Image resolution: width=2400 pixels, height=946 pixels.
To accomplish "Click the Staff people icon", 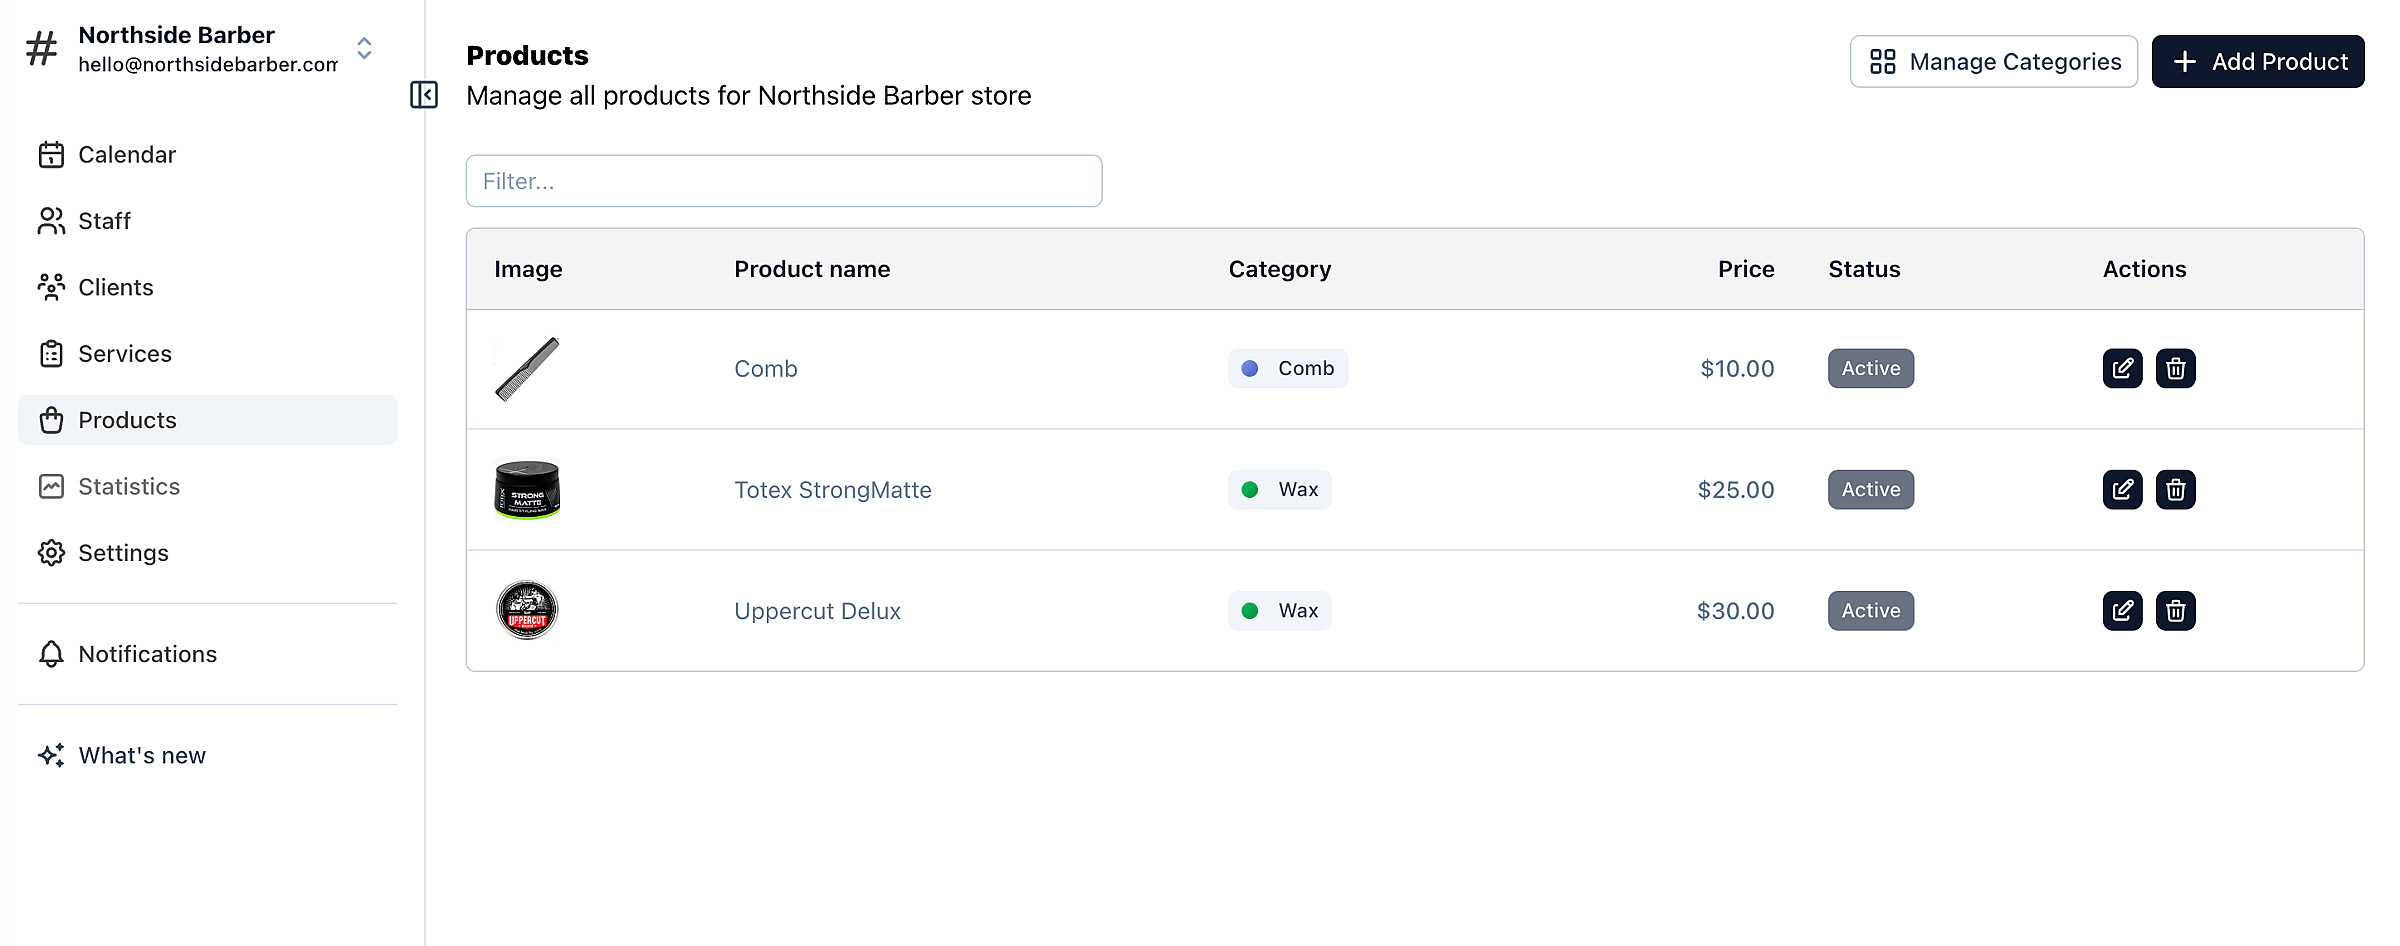I will pos(51,221).
